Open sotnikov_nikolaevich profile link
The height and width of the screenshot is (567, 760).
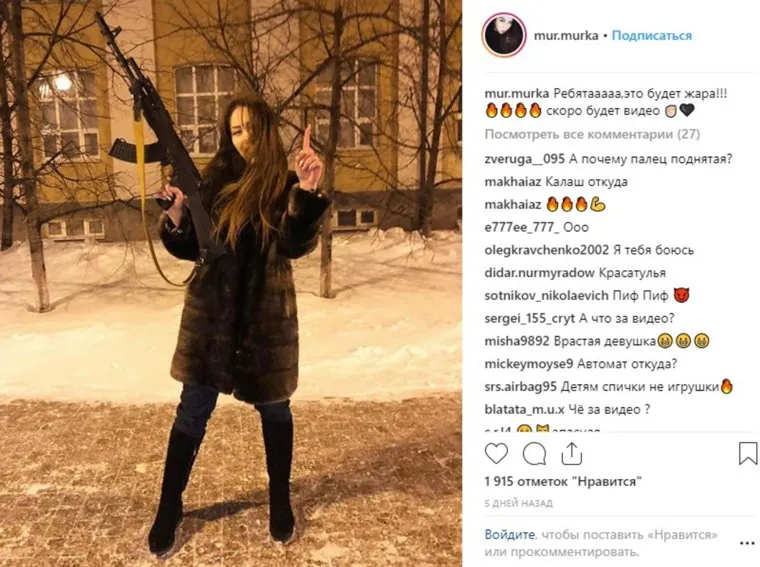click(546, 296)
